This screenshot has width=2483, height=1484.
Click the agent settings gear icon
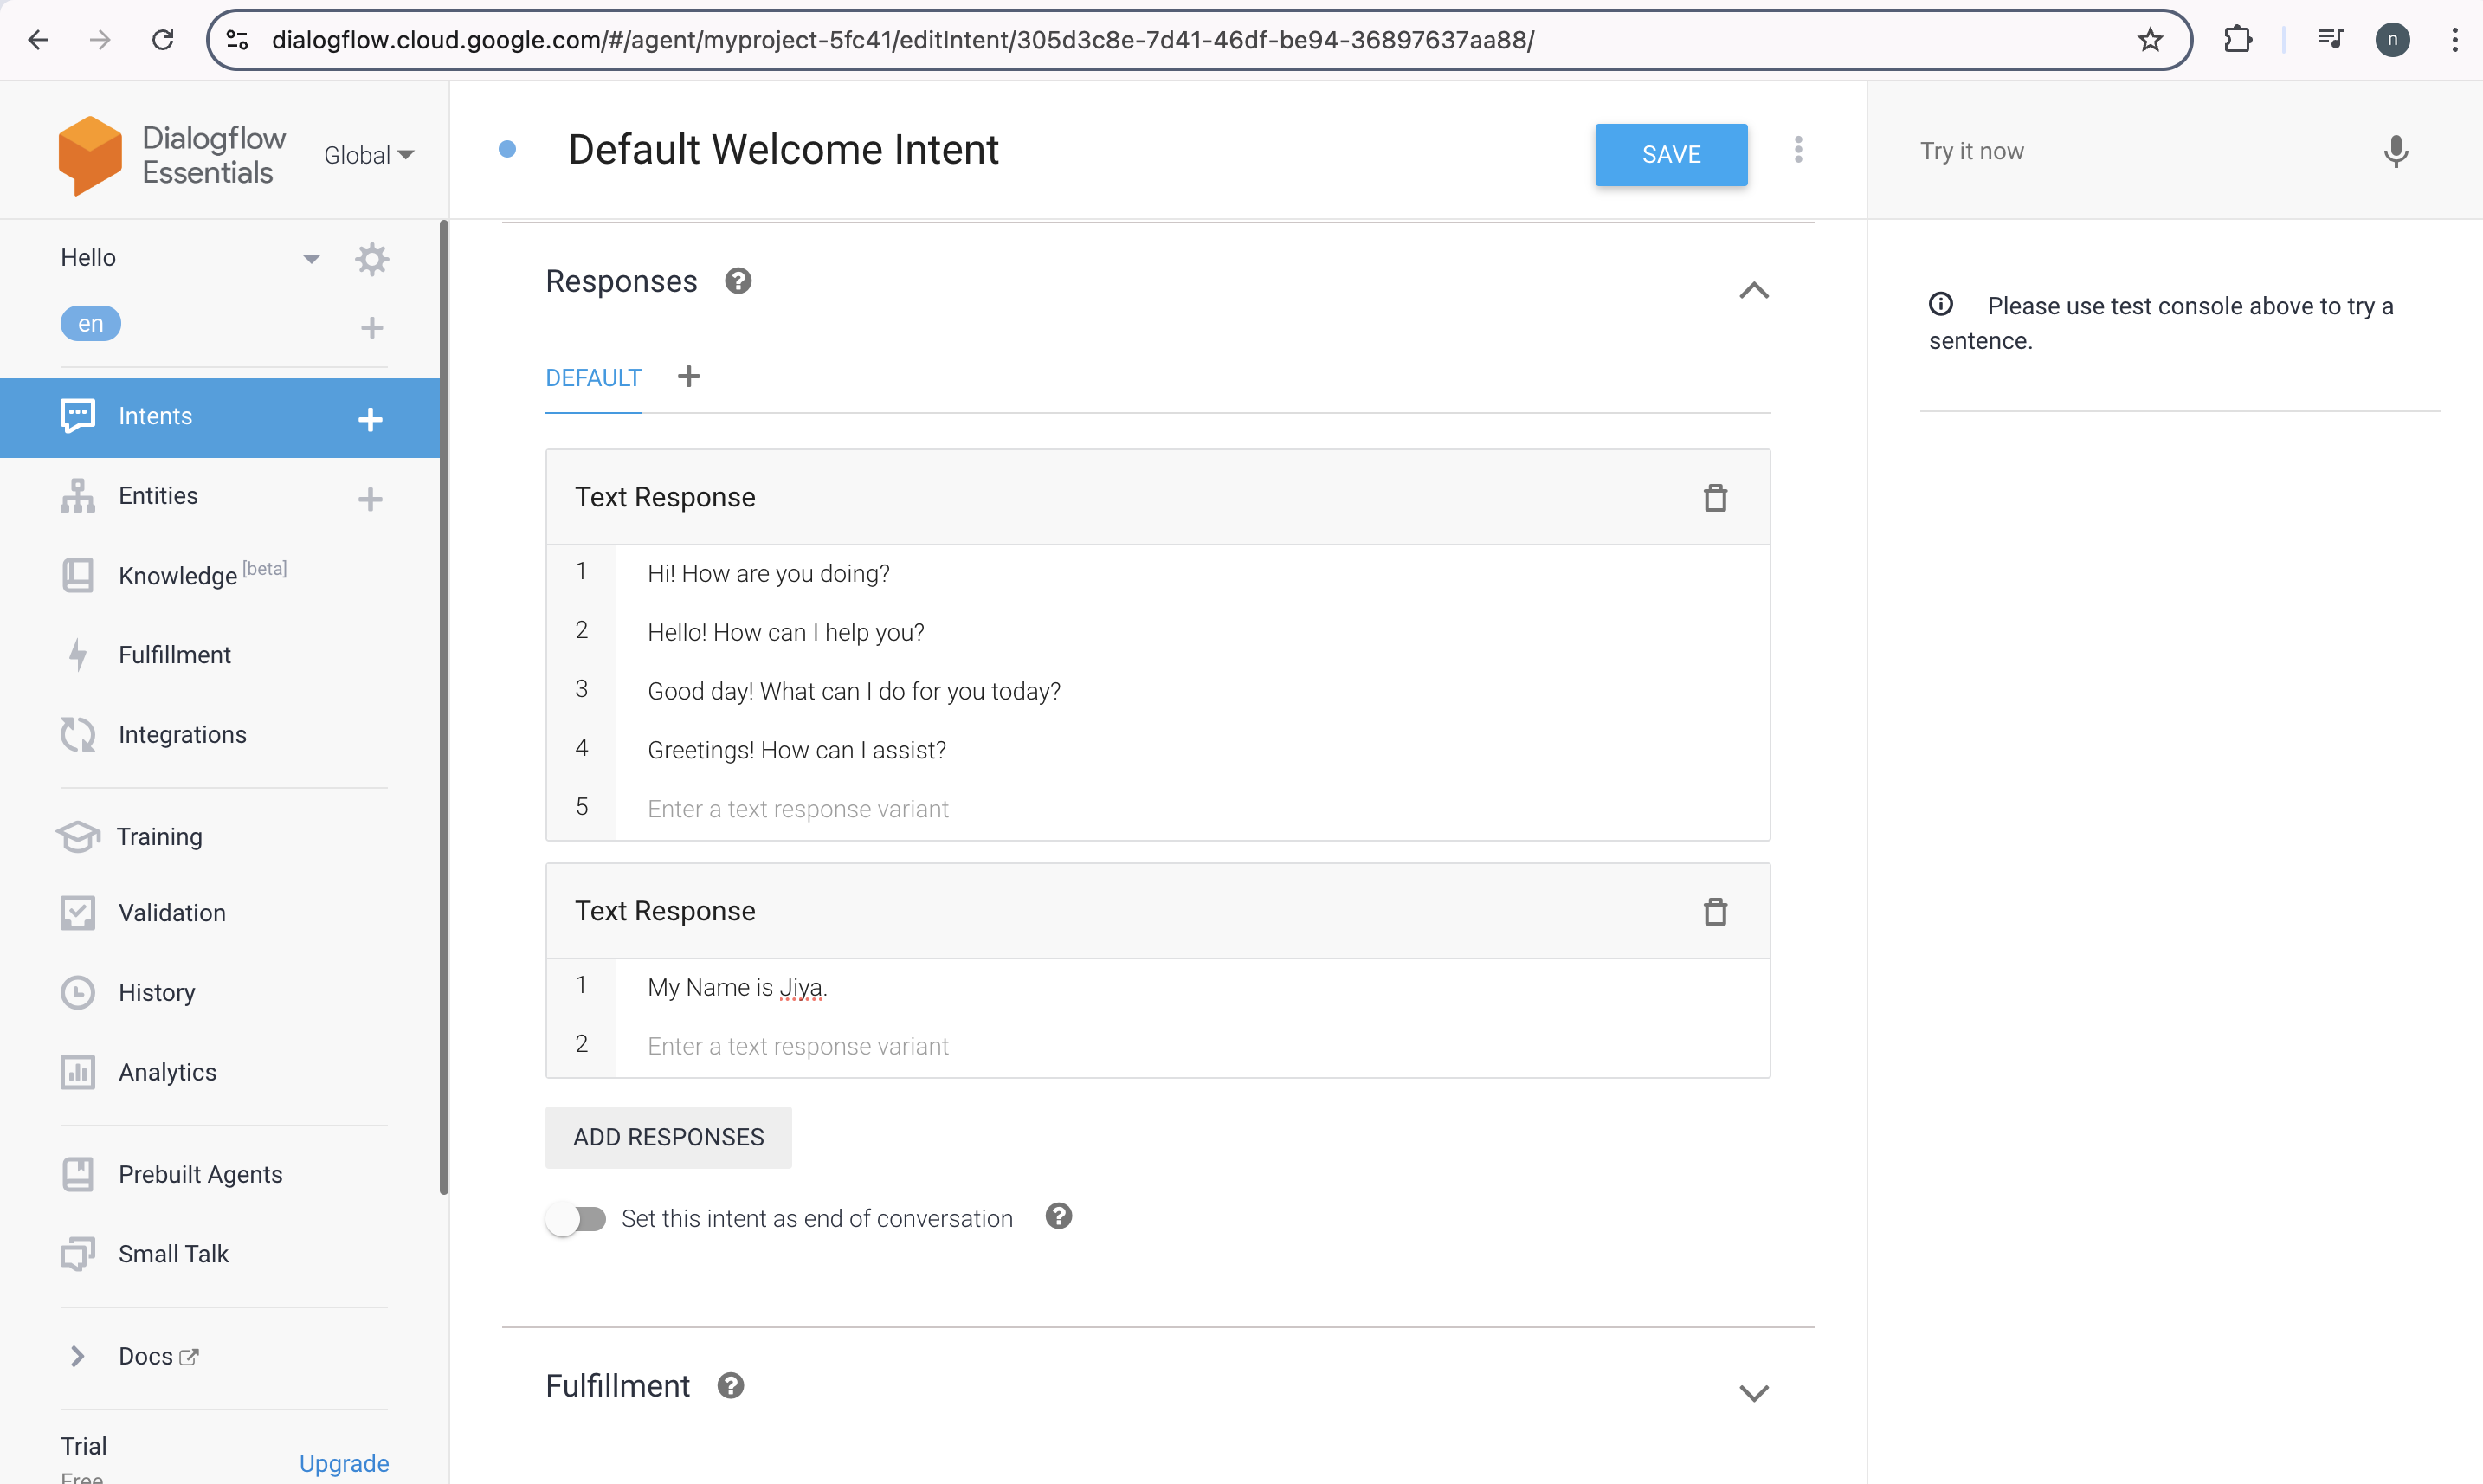coord(372,258)
